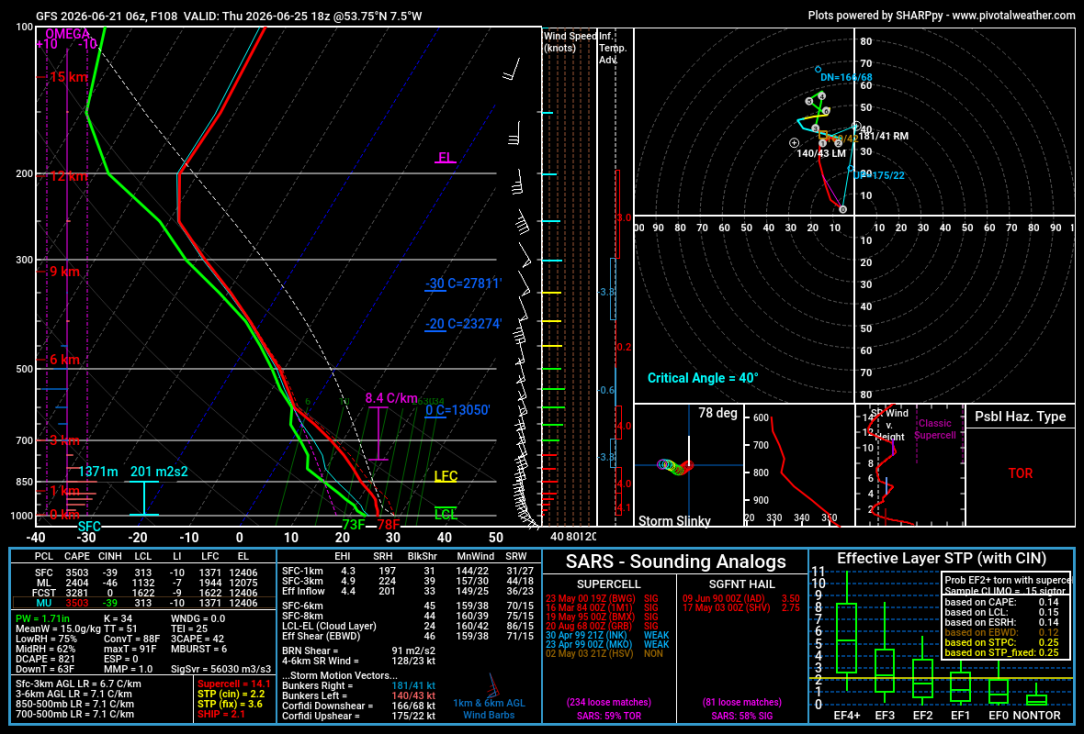Click the SARS - Sounding Analogs title
The width and height of the screenshot is (1084, 734).
(675, 561)
